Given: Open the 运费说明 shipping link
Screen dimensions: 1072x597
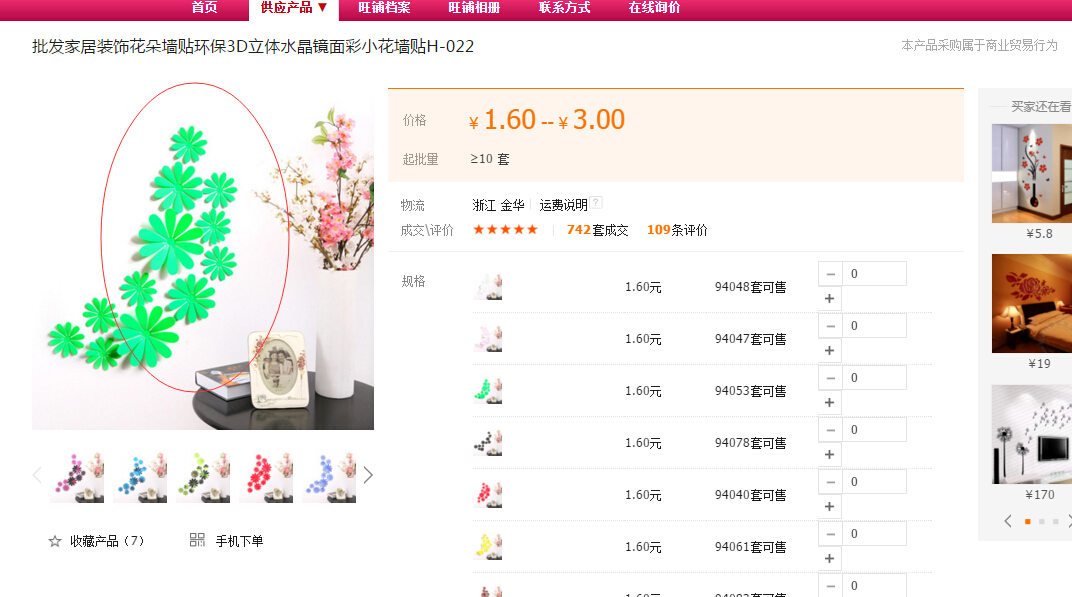Looking at the screenshot, I should (563, 204).
